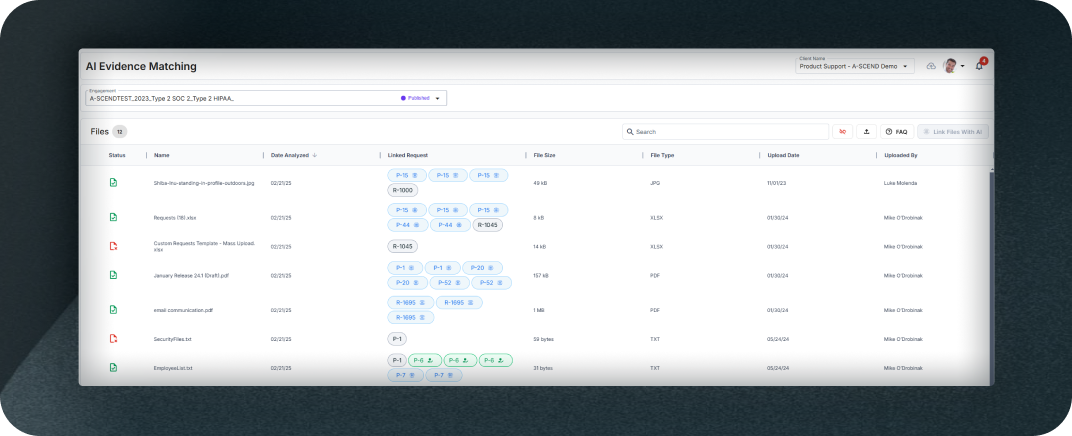Click the Link Files With AI button
Viewport: 1072px width, 436px height.
coord(953,132)
